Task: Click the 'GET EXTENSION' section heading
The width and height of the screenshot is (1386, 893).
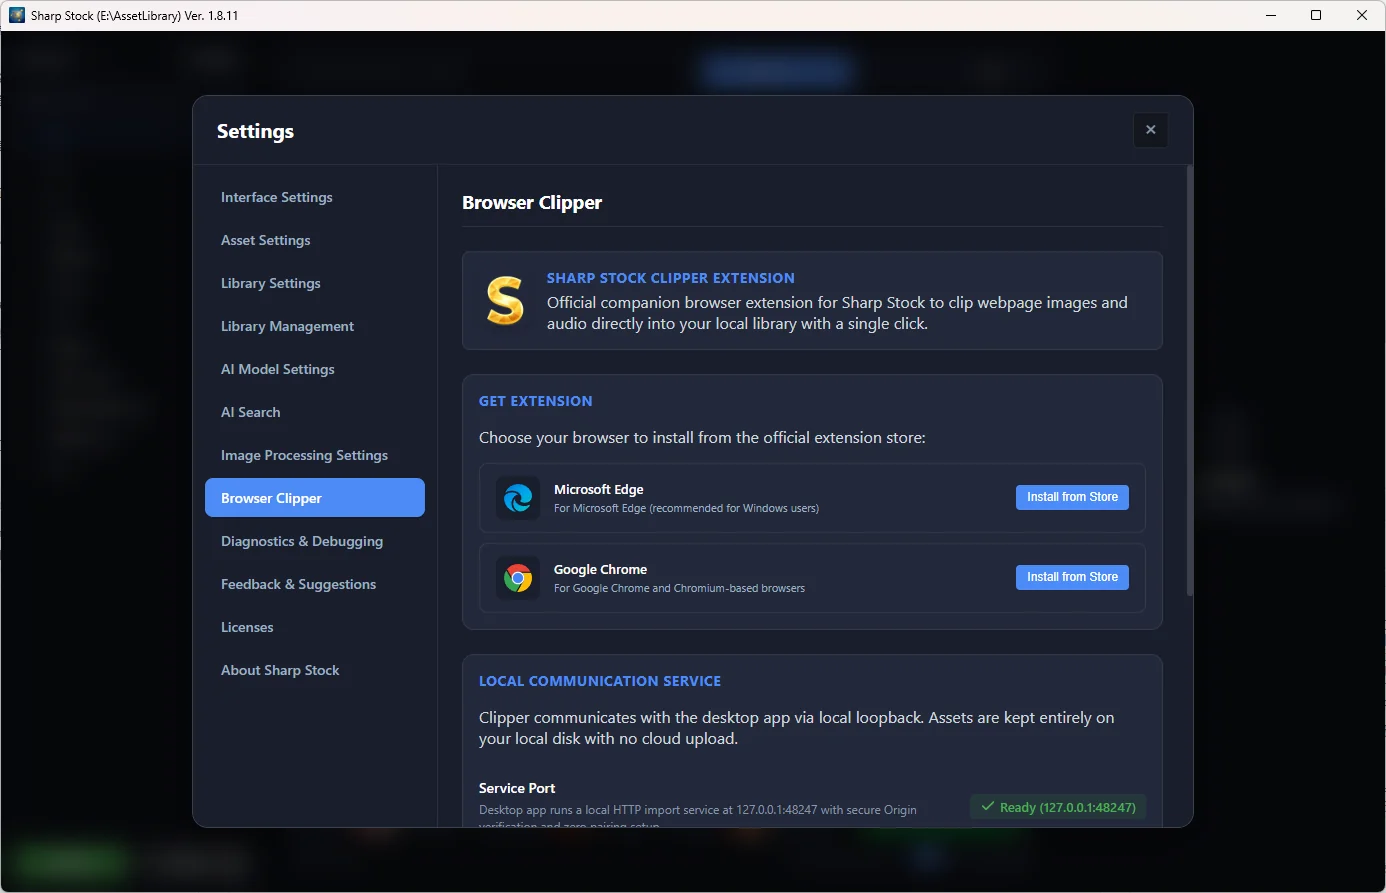Action: (536, 401)
